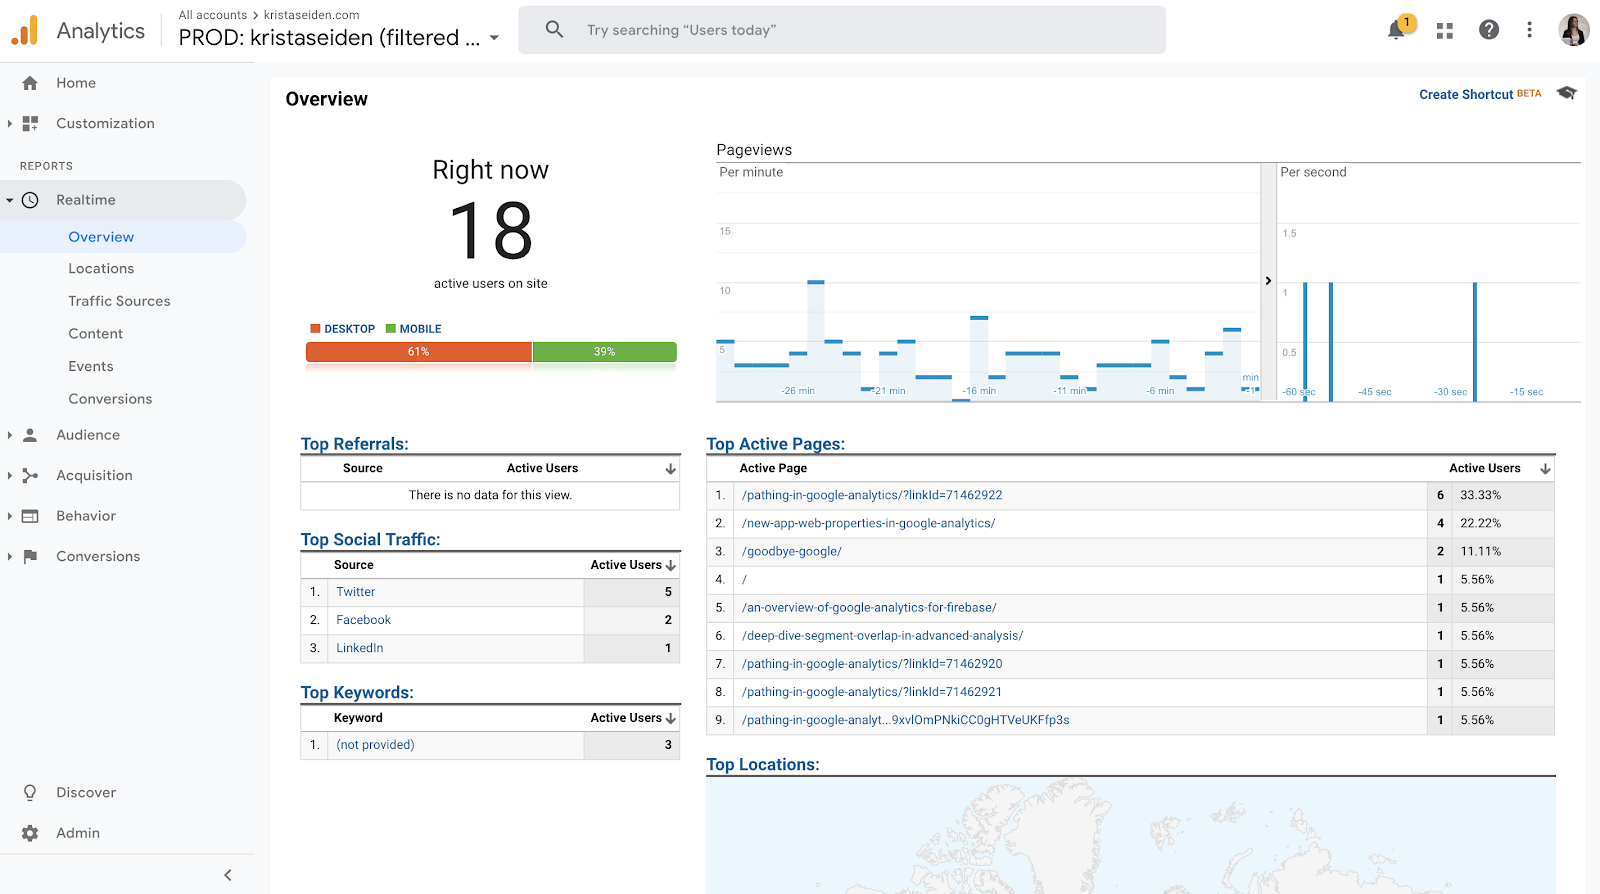Screen dimensions: 1600x894
Task: Open /pathing-in-google-analytics/?linkId=71462920 page
Action: (x=872, y=664)
